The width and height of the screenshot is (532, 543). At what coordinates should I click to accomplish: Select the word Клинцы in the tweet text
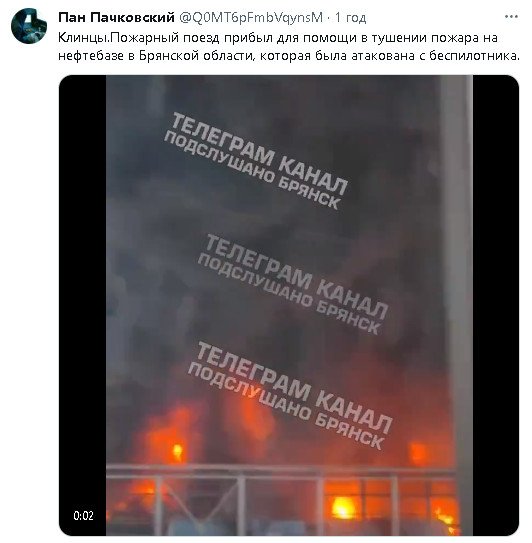(x=81, y=37)
